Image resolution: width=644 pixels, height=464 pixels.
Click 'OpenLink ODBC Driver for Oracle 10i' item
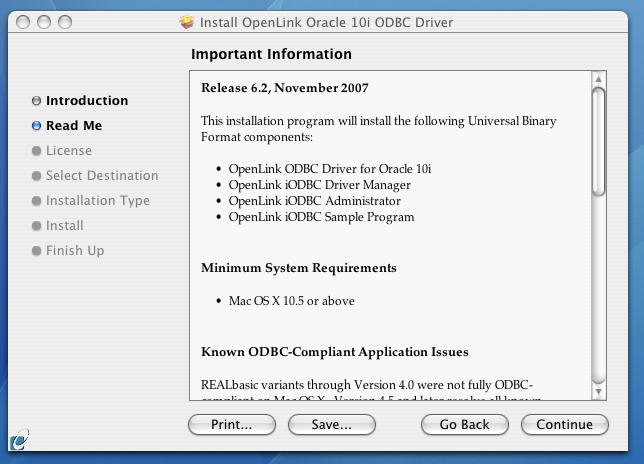[x=330, y=169]
